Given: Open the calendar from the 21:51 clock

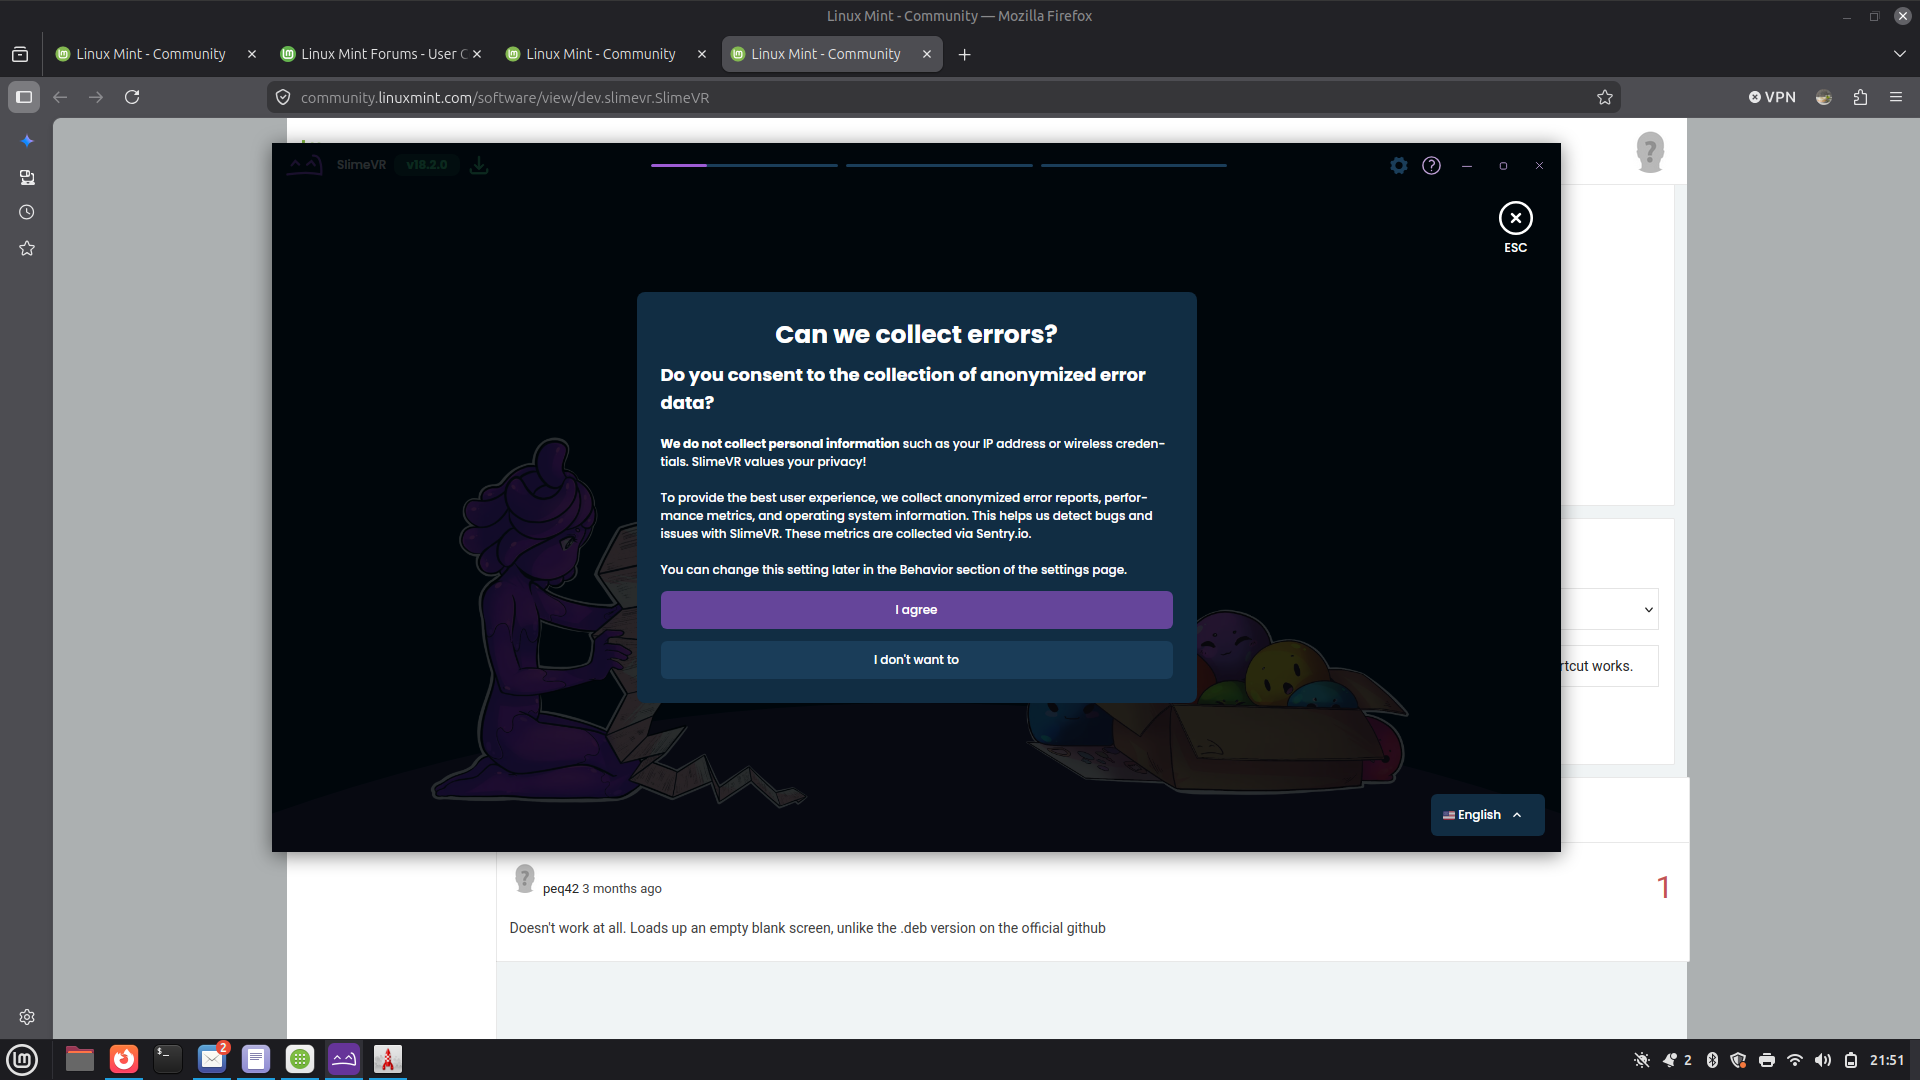Looking at the screenshot, I should tap(1887, 1060).
